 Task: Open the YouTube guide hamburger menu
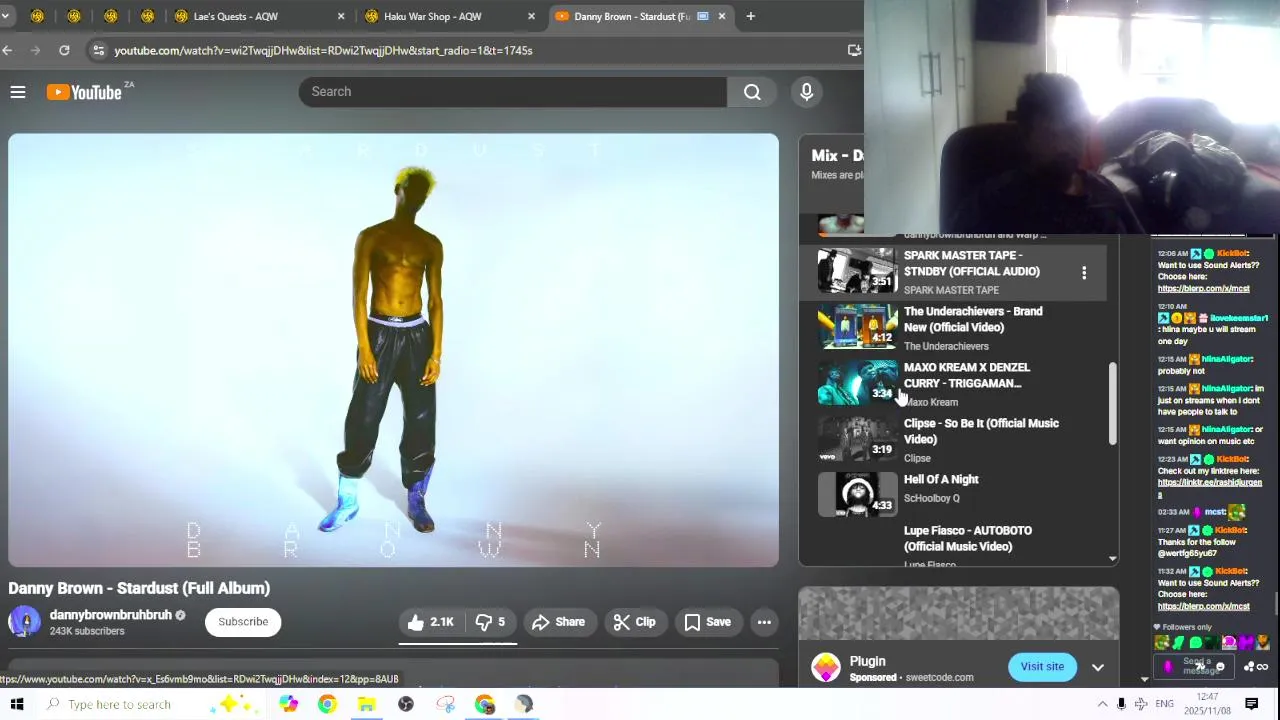click(x=18, y=92)
